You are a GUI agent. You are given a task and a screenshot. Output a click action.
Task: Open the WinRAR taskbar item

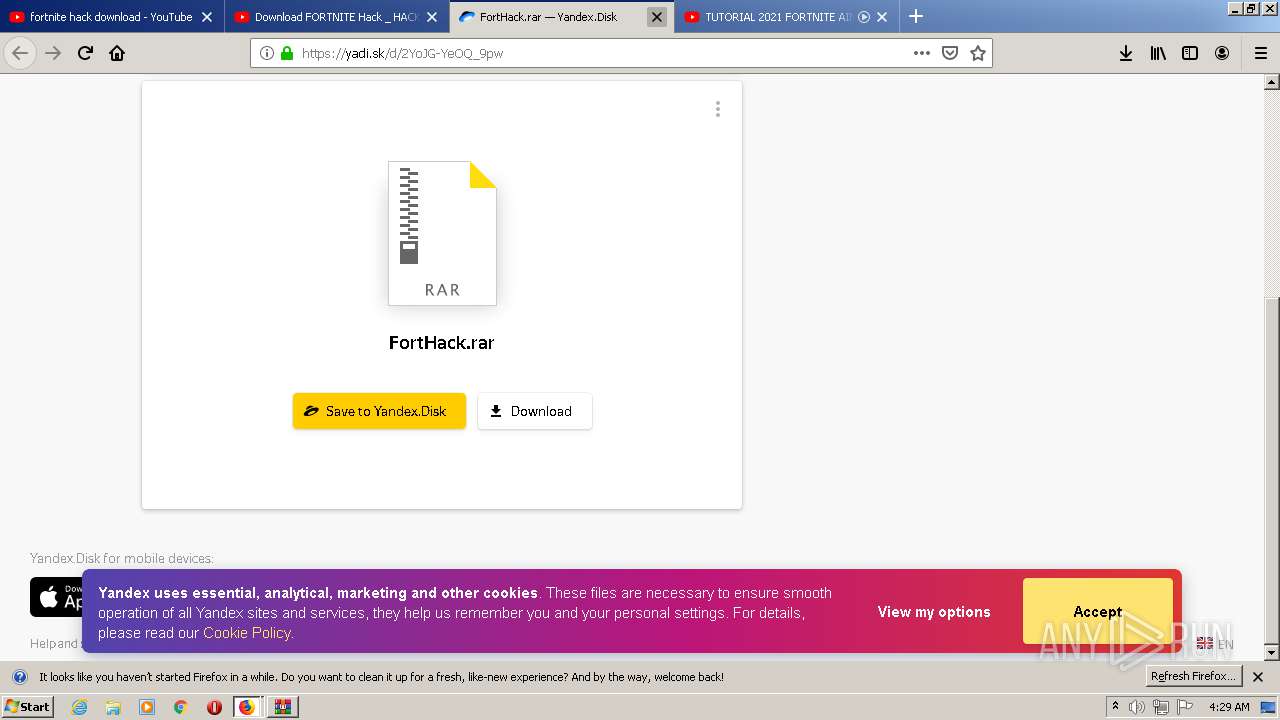click(x=283, y=707)
